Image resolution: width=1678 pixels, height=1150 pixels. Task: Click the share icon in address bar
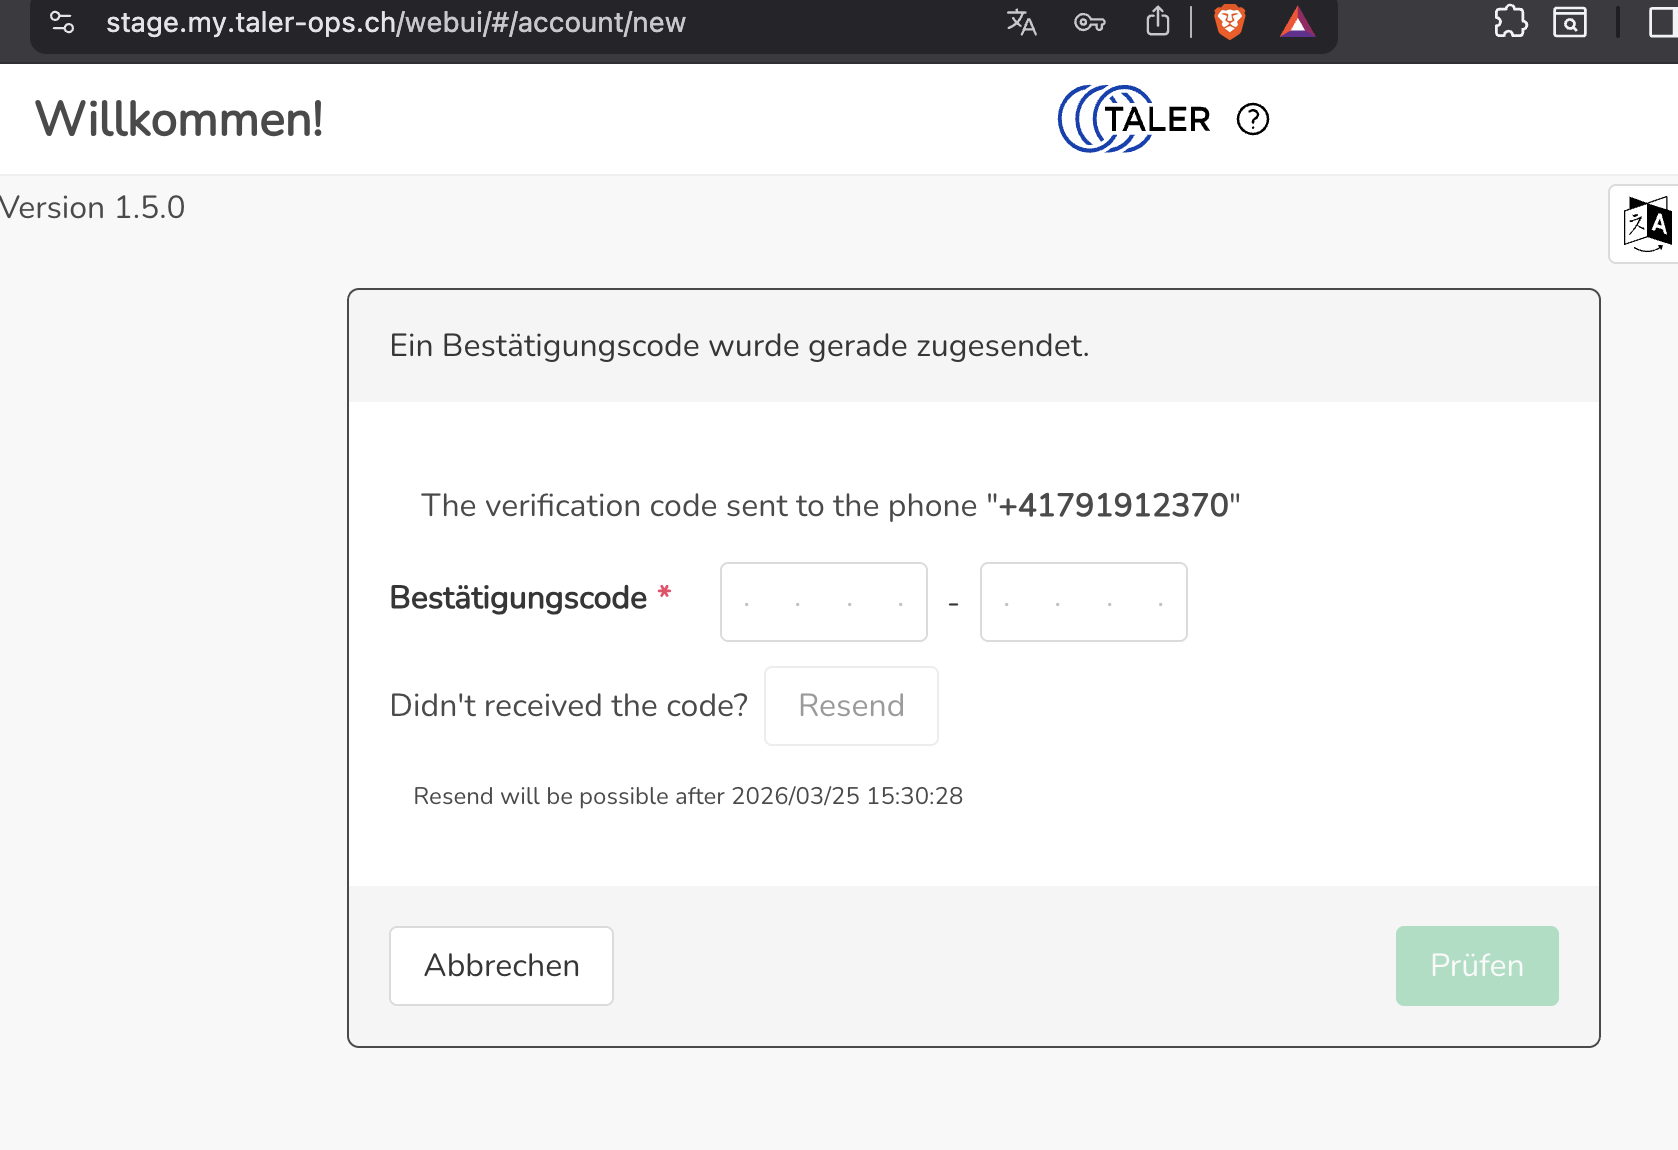[1157, 21]
